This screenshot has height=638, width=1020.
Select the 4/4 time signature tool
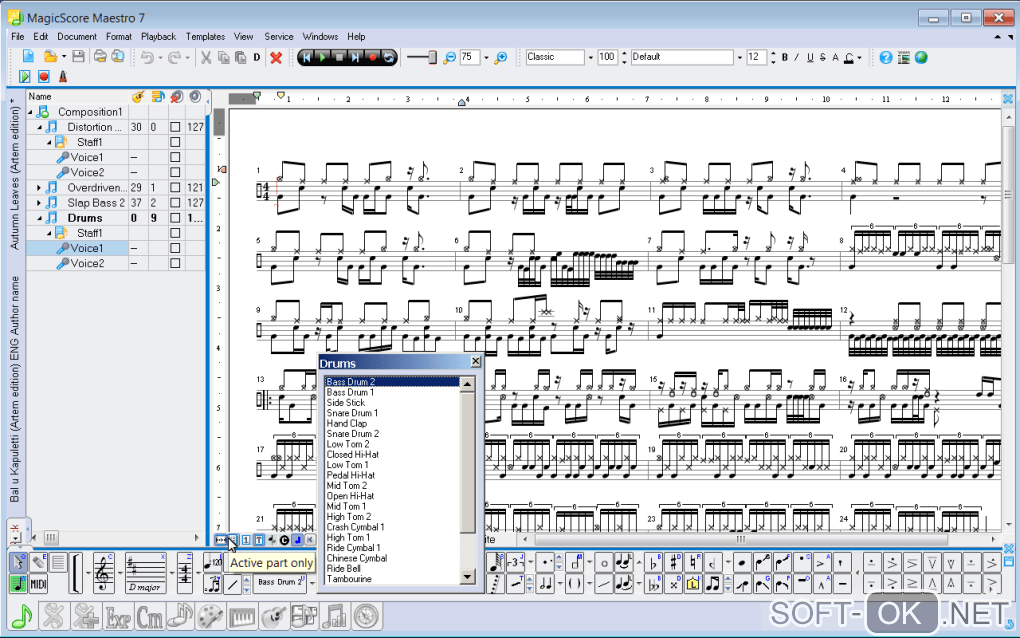point(185,574)
